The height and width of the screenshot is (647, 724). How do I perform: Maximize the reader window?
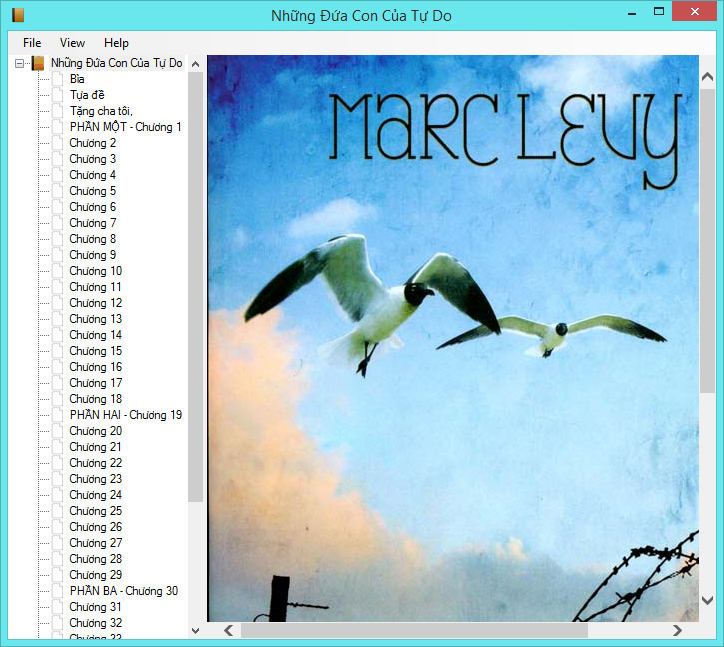[x=659, y=12]
